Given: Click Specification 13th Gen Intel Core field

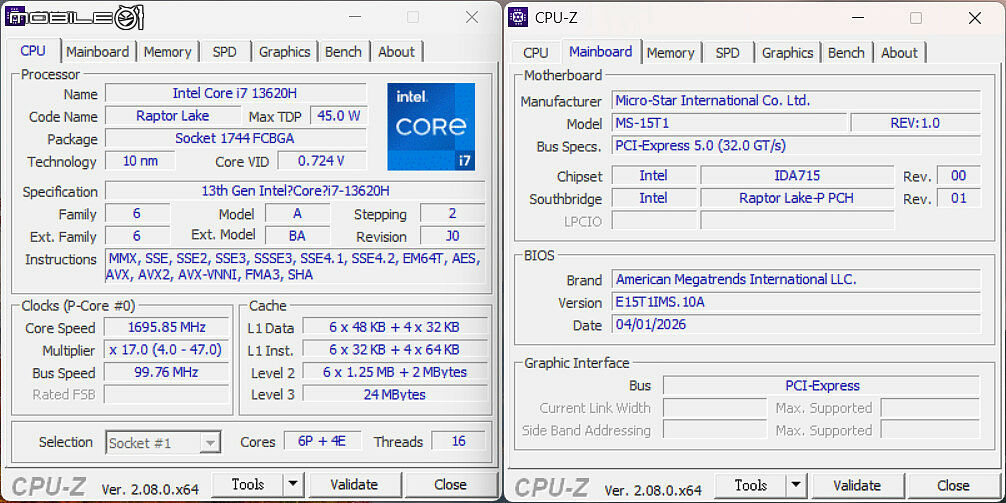Looking at the screenshot, I should 295,191.
